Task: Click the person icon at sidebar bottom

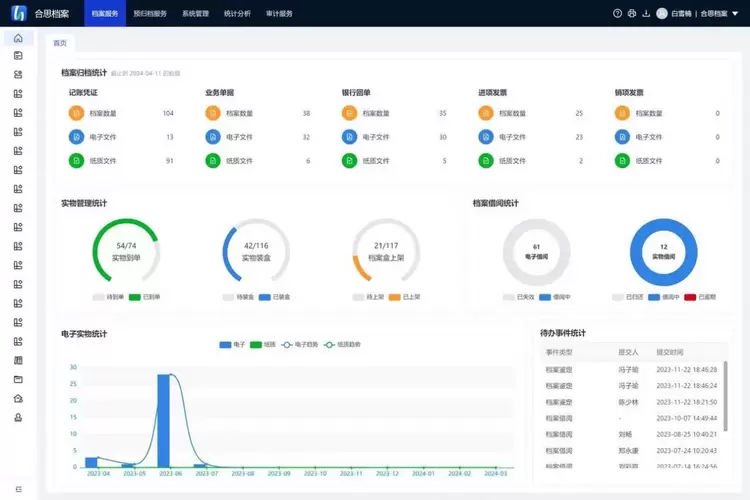Action: pyautogui.click(x=18, y=417)
